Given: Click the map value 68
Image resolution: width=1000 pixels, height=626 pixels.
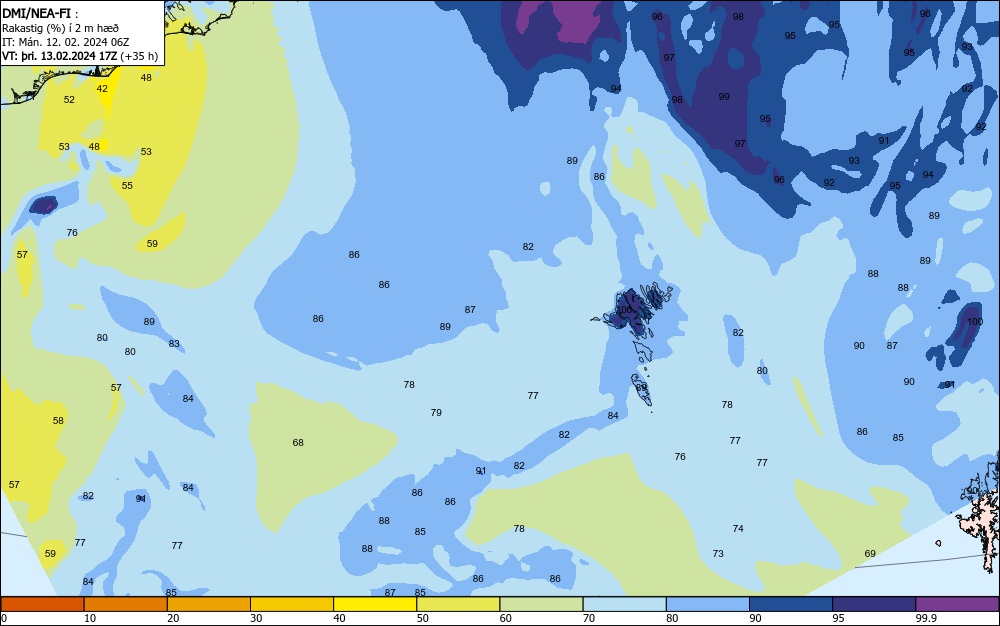Looking at the screenshot, I should [x=298, y=442].
